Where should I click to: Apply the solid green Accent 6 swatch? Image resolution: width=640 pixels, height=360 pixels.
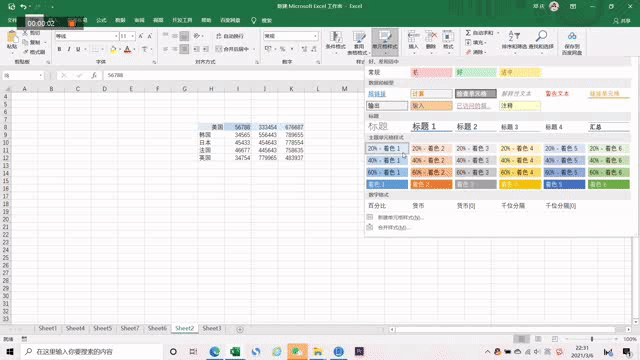(x=609, y=184)
